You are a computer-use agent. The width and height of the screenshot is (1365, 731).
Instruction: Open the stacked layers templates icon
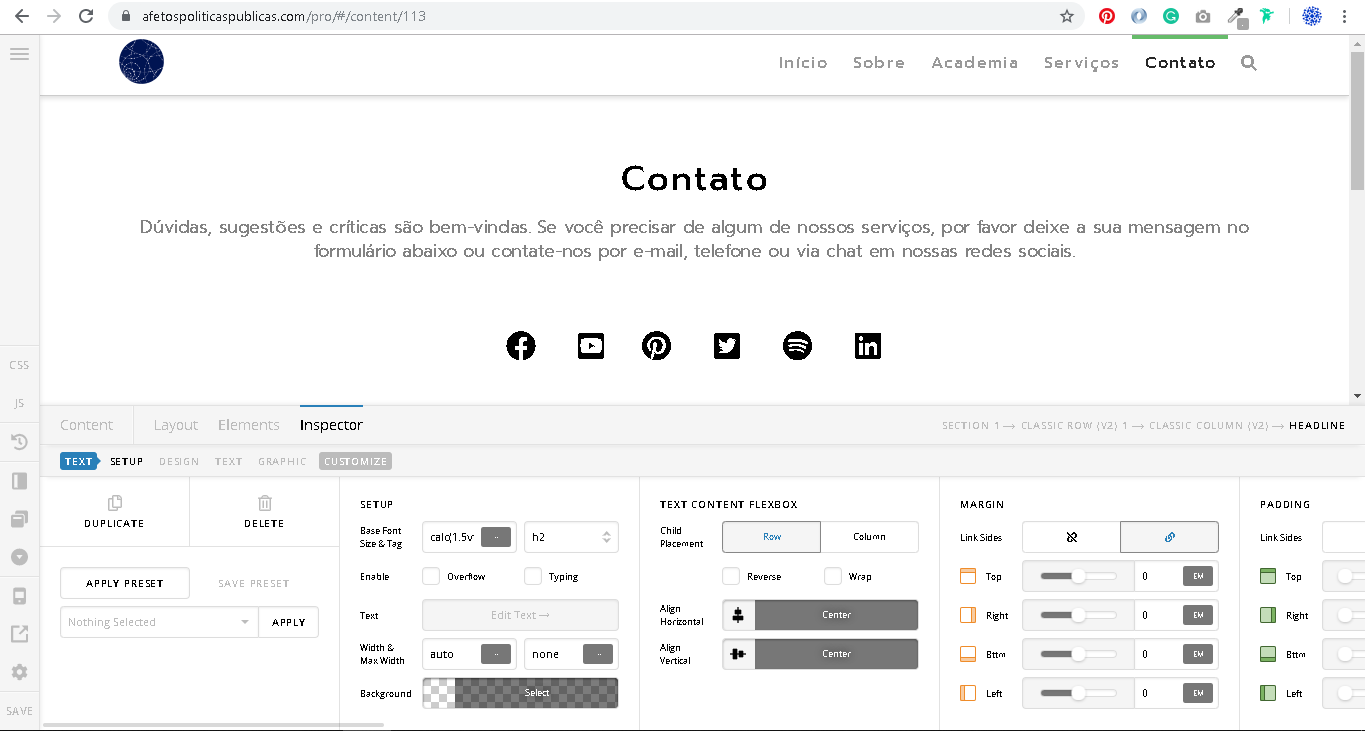[x=19, y=519]
